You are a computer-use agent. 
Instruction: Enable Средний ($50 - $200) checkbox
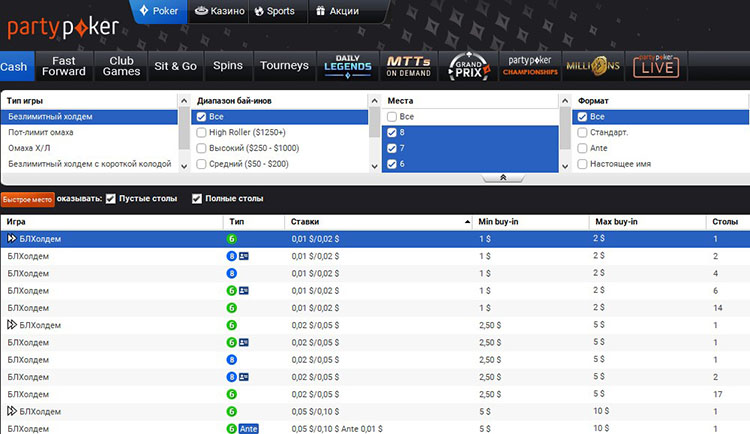[x=201, y=164]
